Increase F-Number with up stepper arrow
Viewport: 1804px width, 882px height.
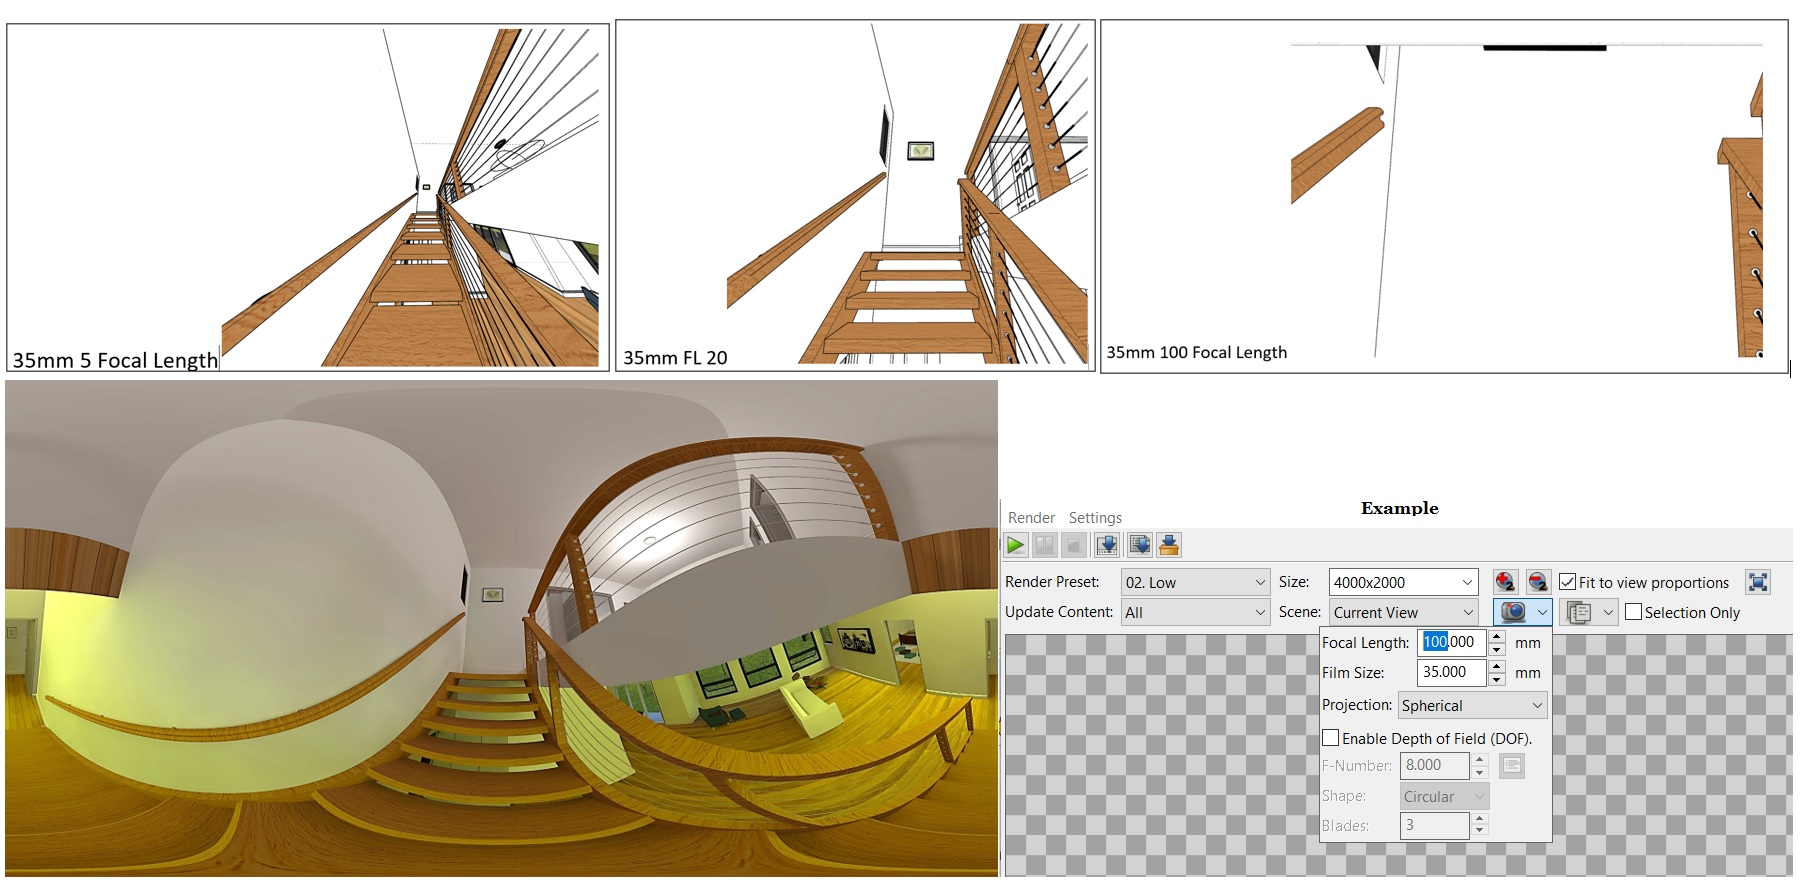click(x=1480, y=759)
